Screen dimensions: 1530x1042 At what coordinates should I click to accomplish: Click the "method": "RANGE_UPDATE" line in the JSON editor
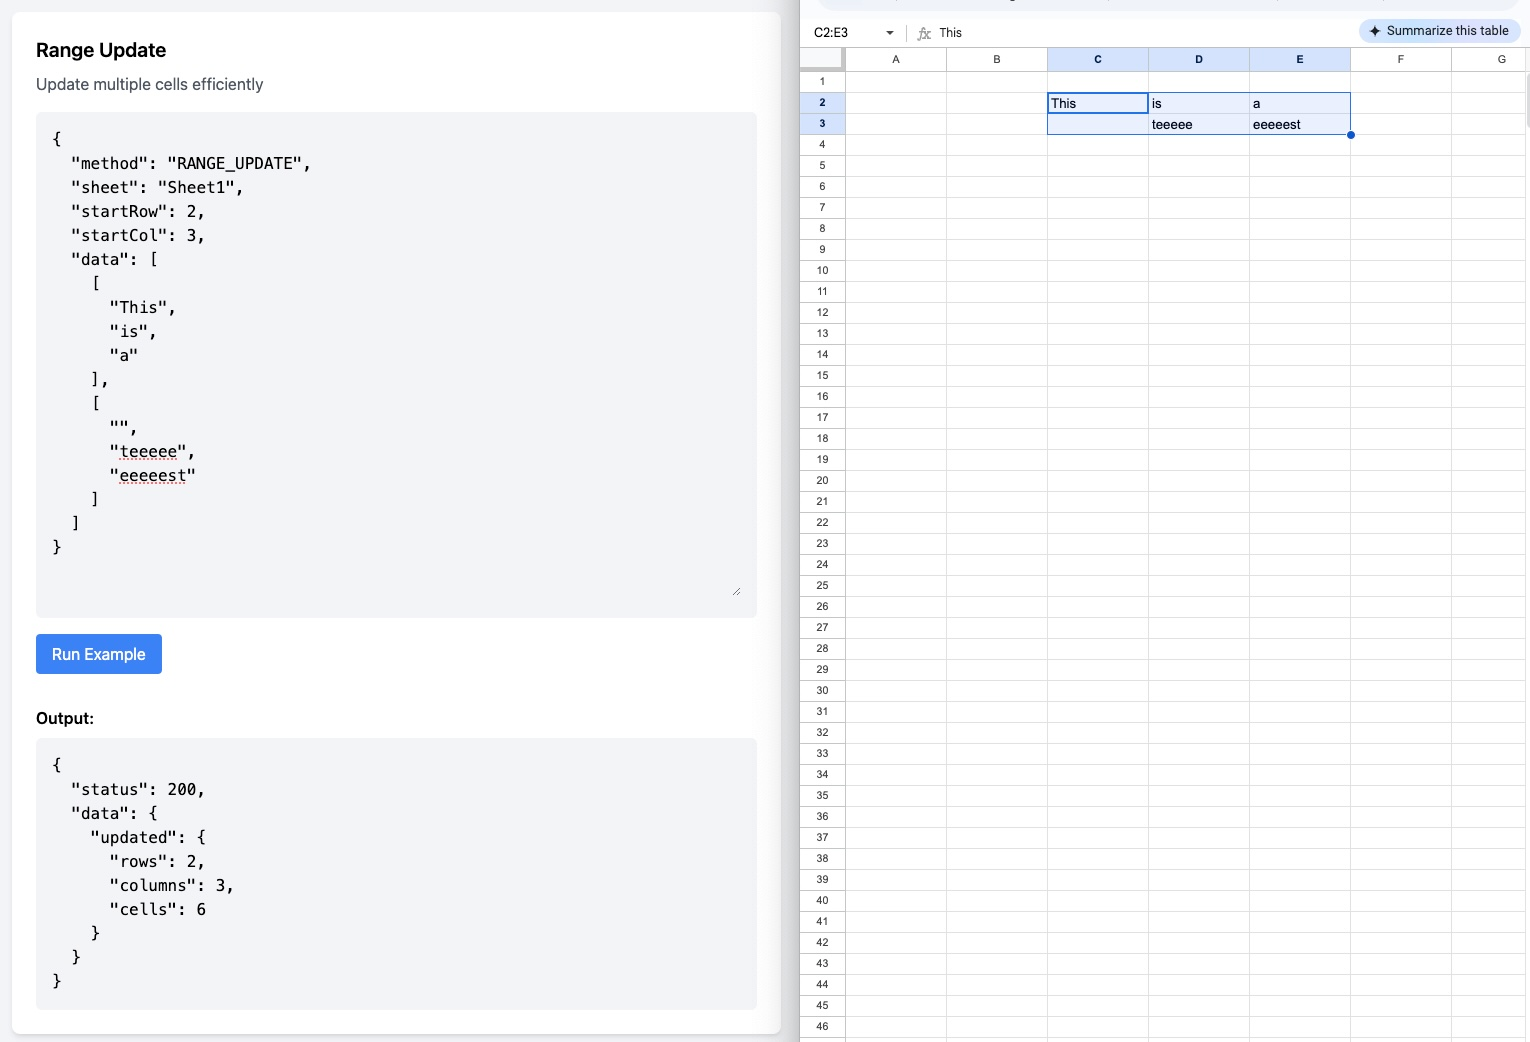[191, 163]
